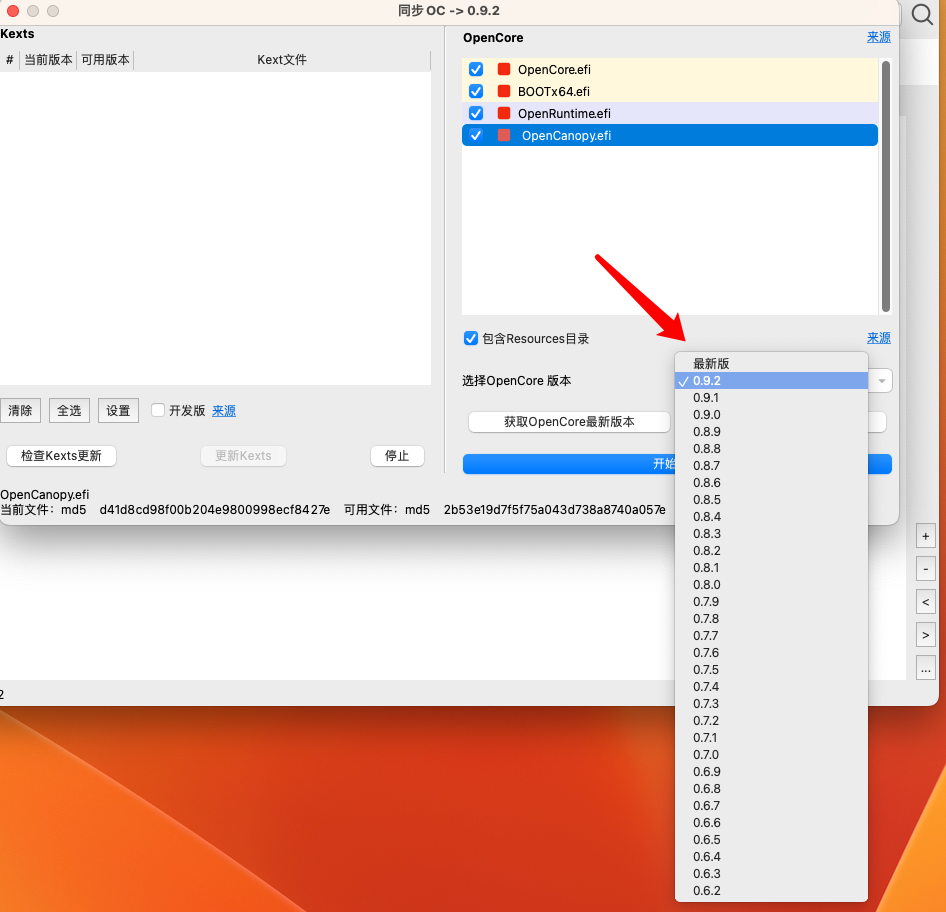Viewport: 946px width, 912px height.
Task: Pick version 0.6.5 from the list
Action: (x=771, y=840)
